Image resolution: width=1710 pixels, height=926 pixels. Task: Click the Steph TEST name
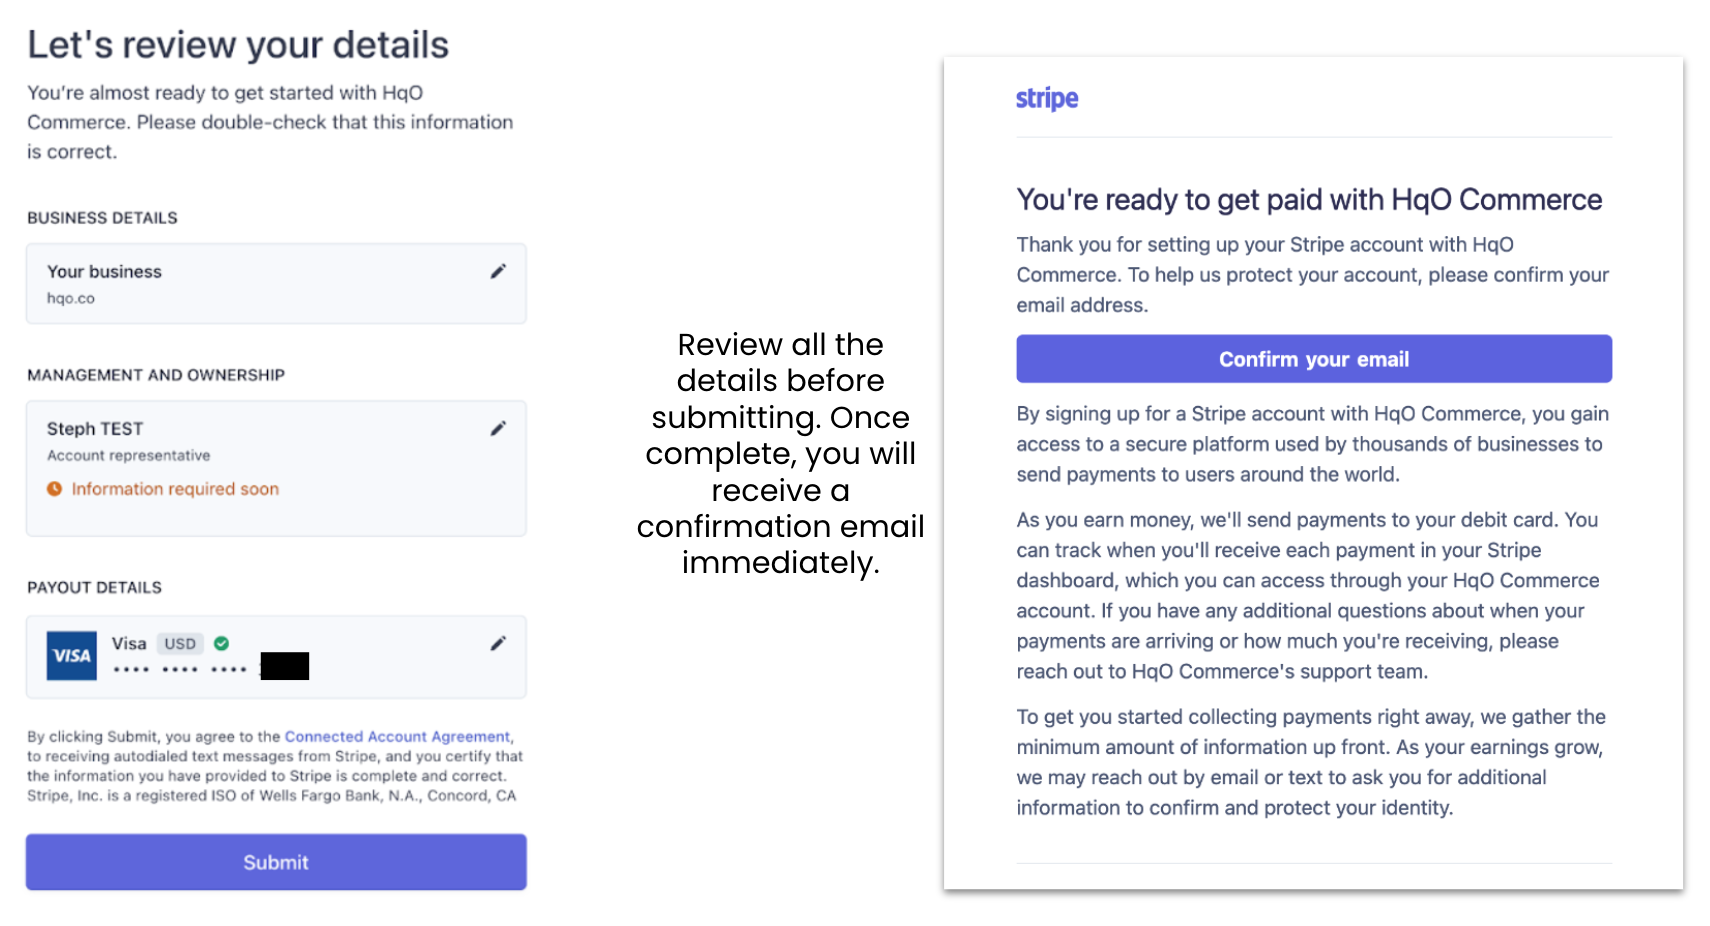pos(95,429)
